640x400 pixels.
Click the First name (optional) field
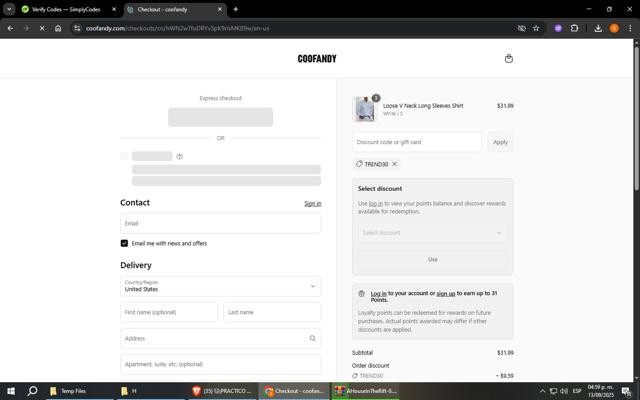click(169, 312)
